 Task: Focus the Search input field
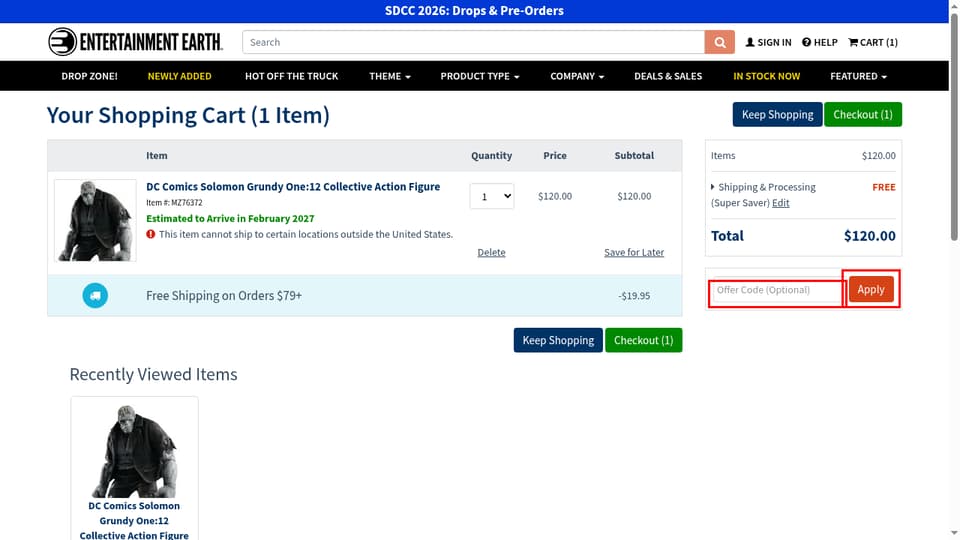(473, 42)
